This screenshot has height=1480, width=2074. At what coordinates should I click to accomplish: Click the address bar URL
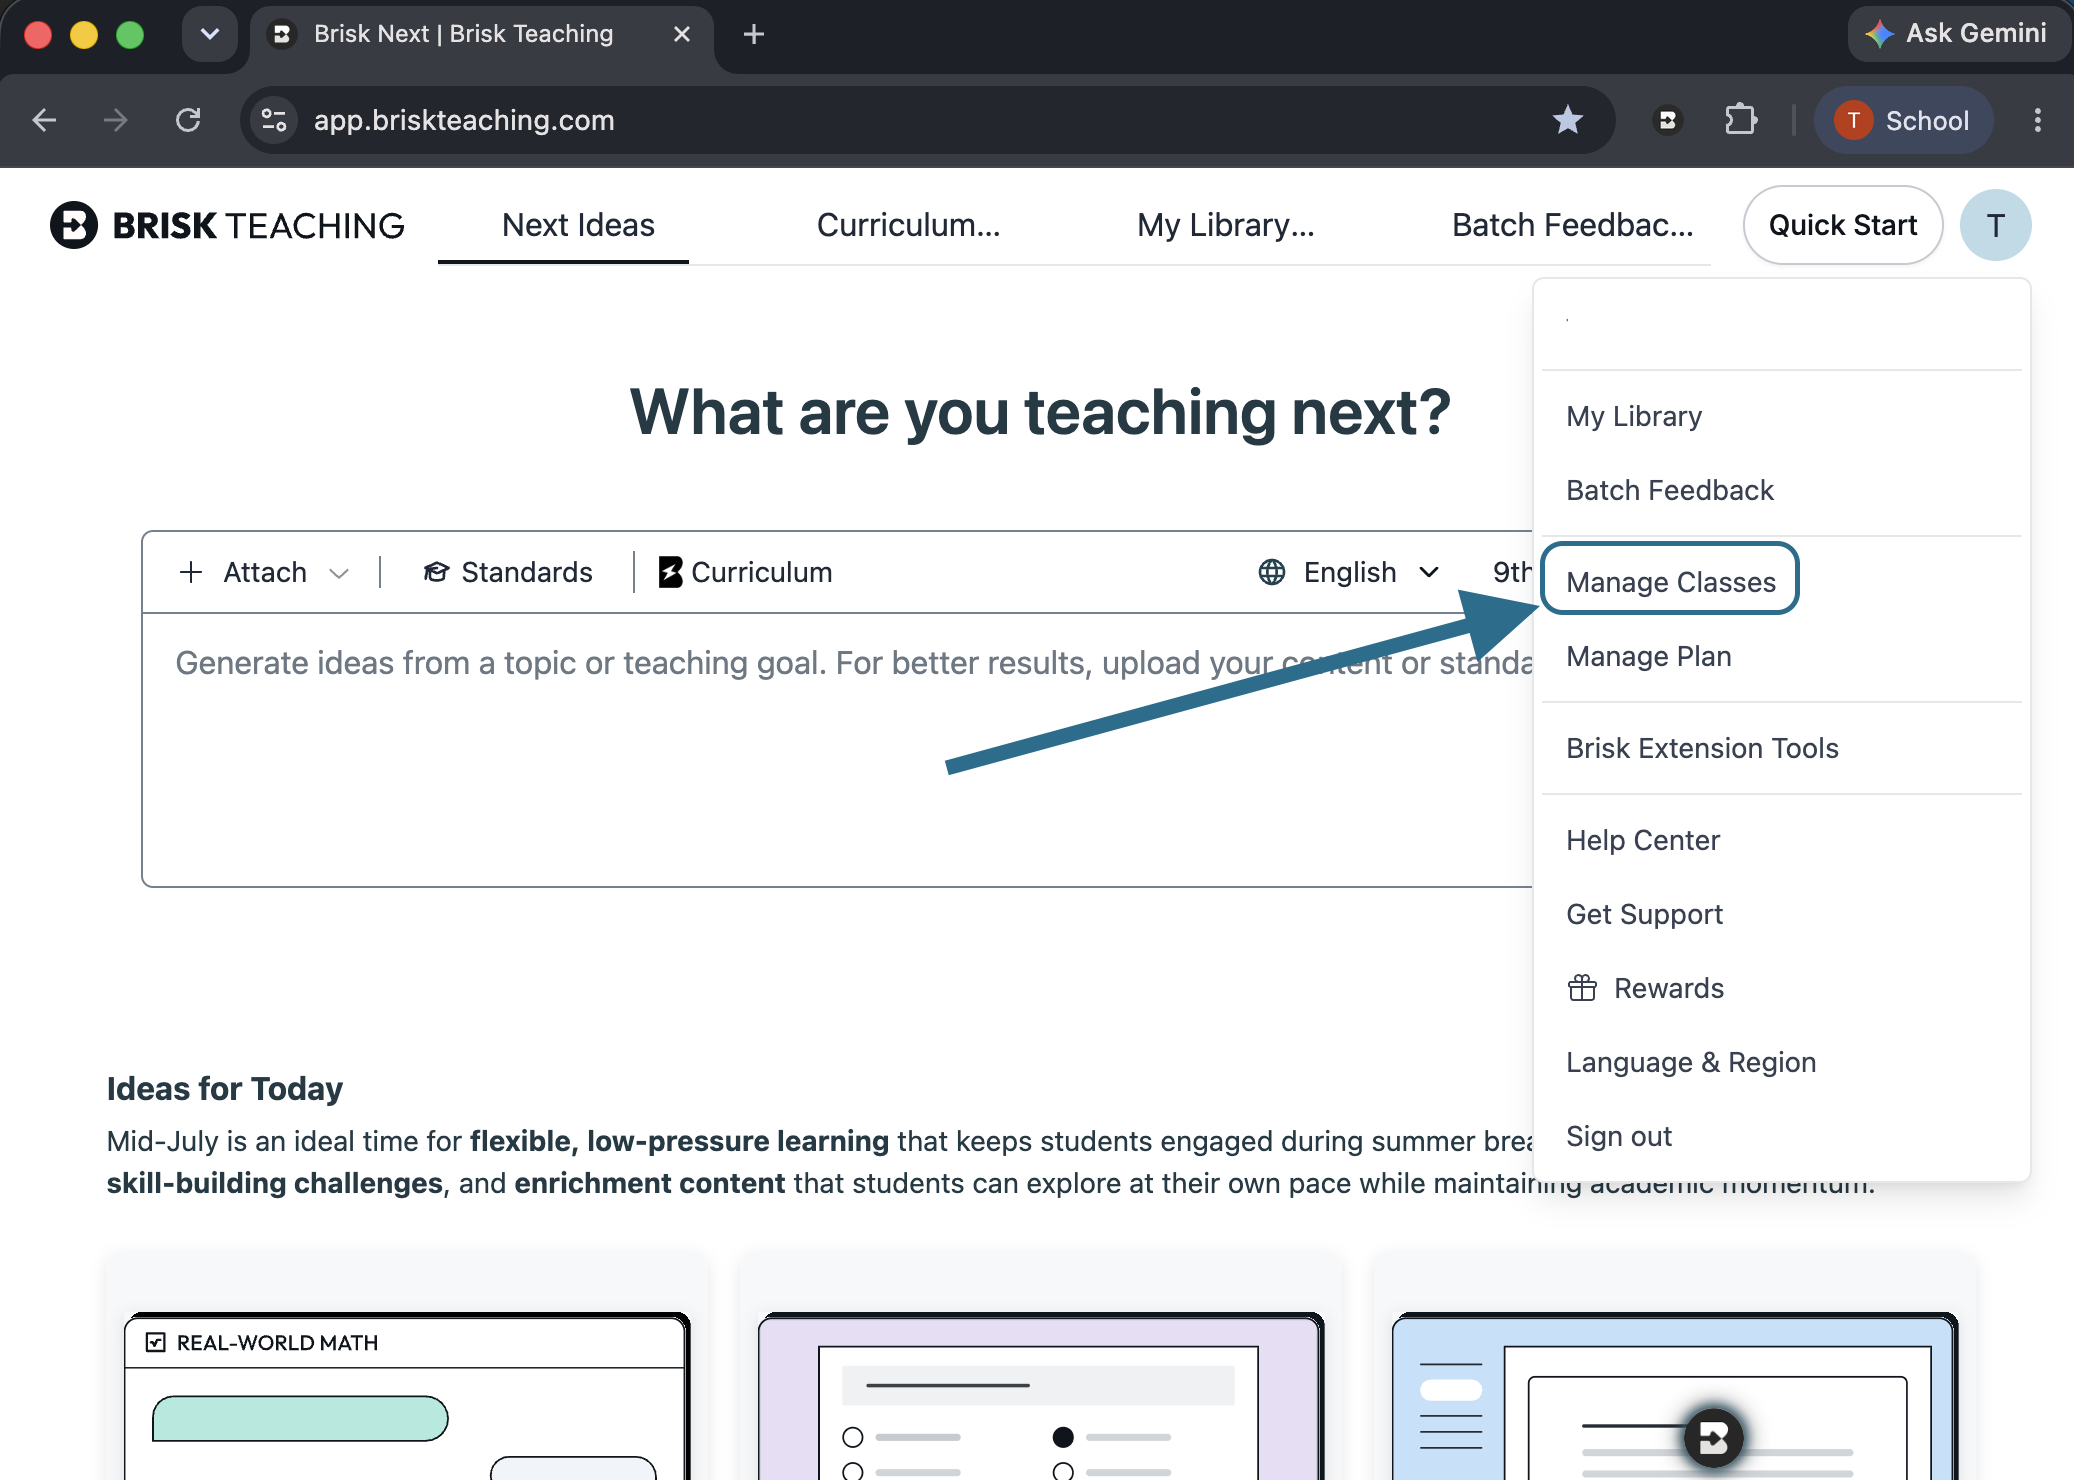pyautogui.click(x=464, y=120)
